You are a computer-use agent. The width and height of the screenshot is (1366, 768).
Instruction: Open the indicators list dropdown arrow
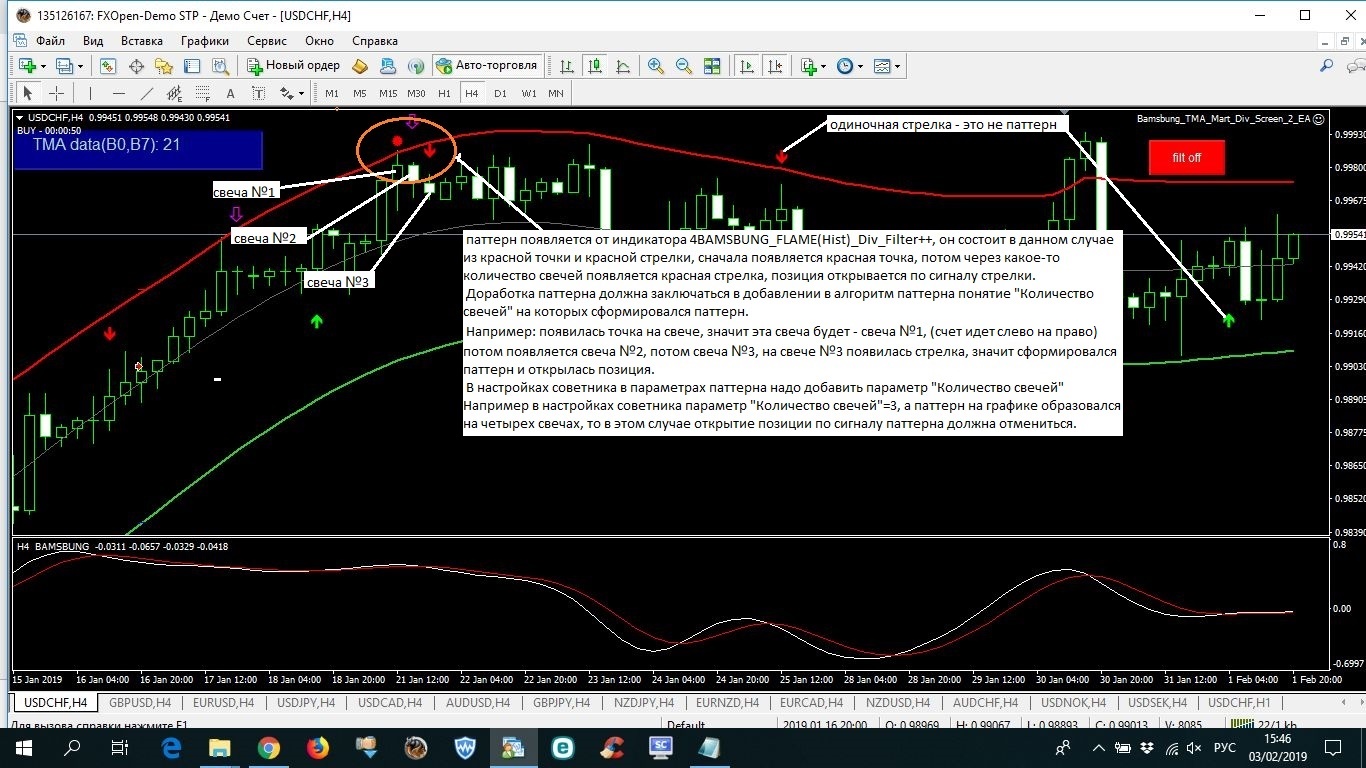[823, 66]
